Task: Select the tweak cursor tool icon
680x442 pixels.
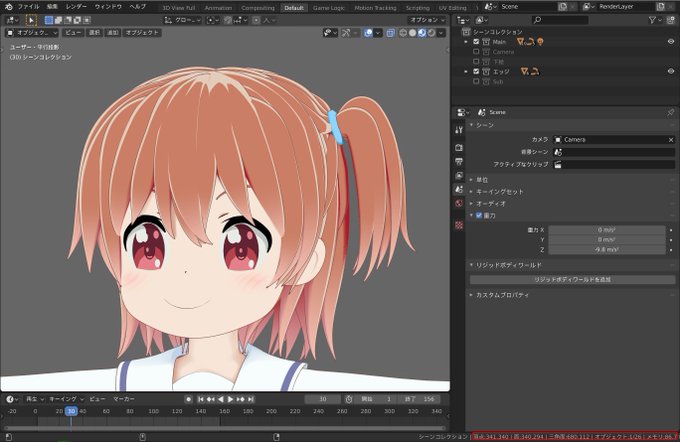Action: tap(31, 20)
